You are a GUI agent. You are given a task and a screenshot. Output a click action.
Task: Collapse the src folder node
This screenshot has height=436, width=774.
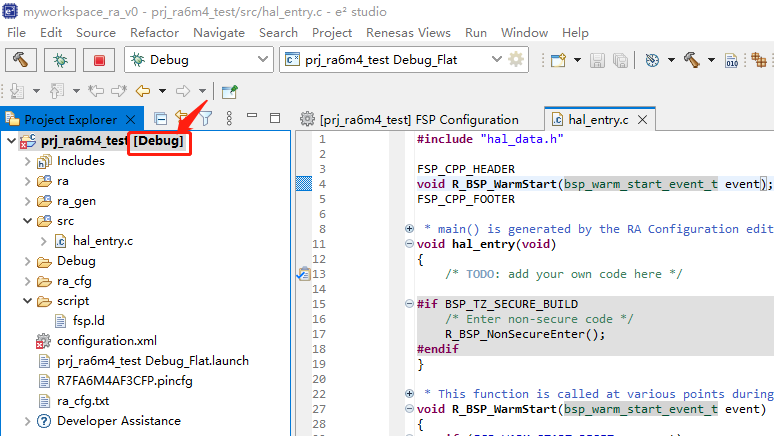coord(28,221)
